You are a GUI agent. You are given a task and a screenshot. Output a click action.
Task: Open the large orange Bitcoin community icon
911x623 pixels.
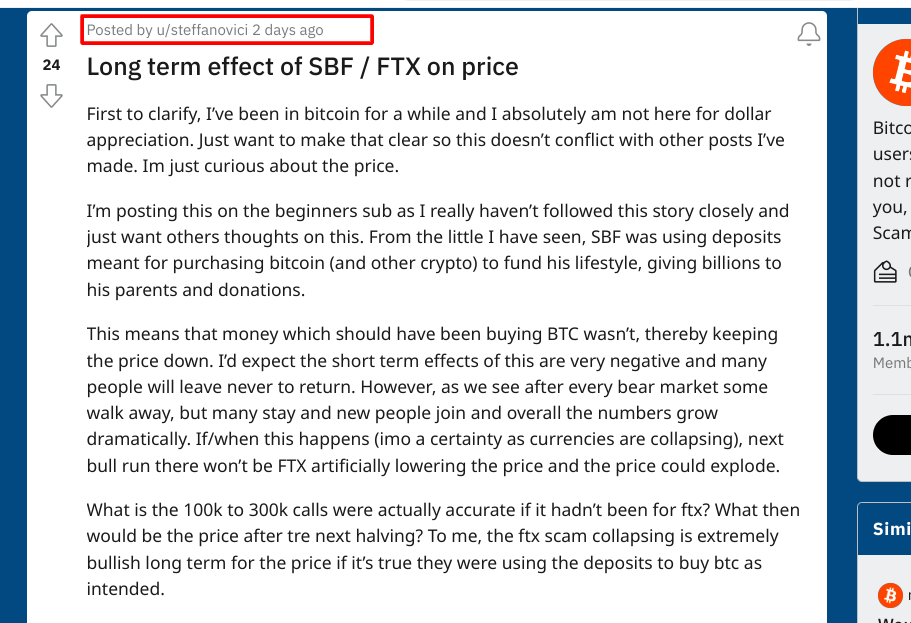pos(892,73)
